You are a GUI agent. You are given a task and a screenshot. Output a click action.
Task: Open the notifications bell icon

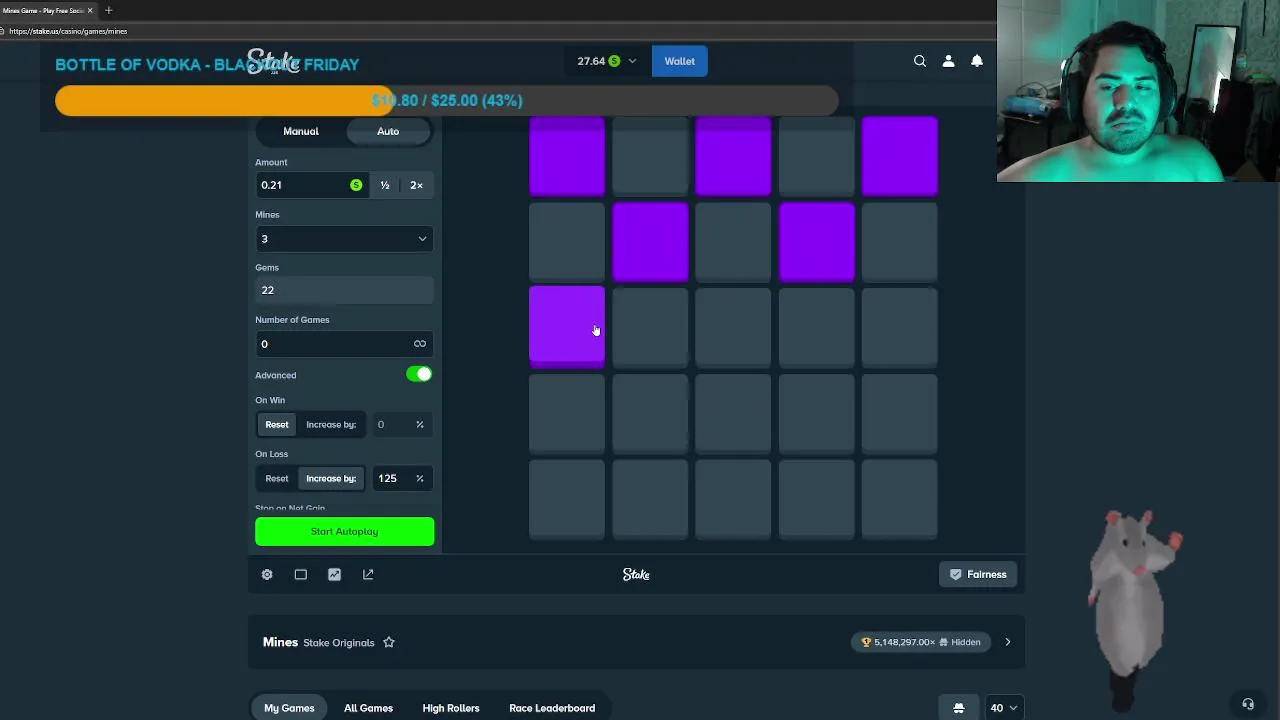[x=977, y=61]
